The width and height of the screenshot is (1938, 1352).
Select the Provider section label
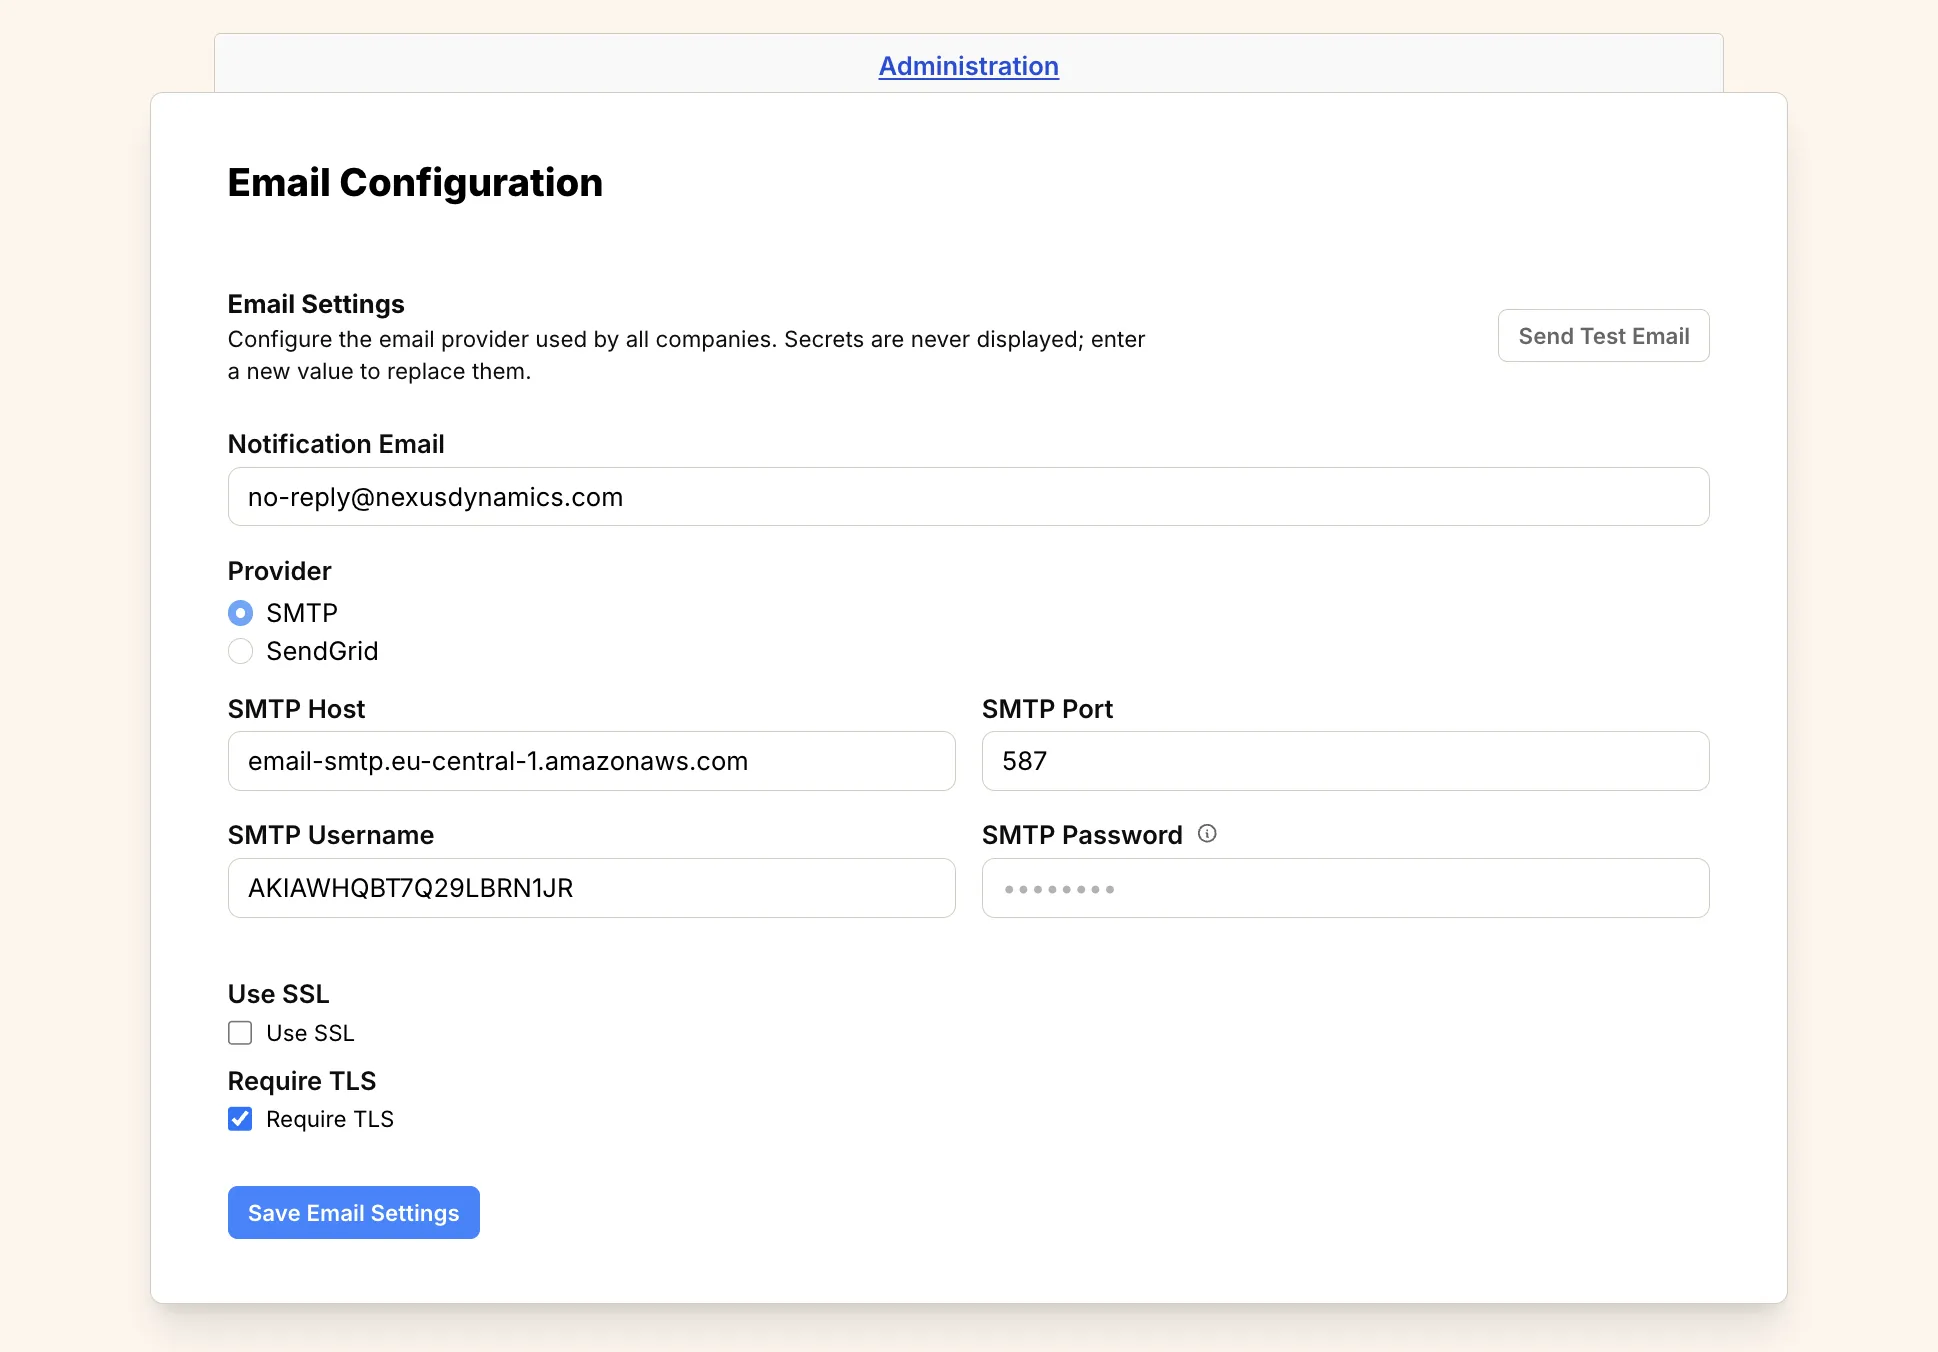pos(279,570)
